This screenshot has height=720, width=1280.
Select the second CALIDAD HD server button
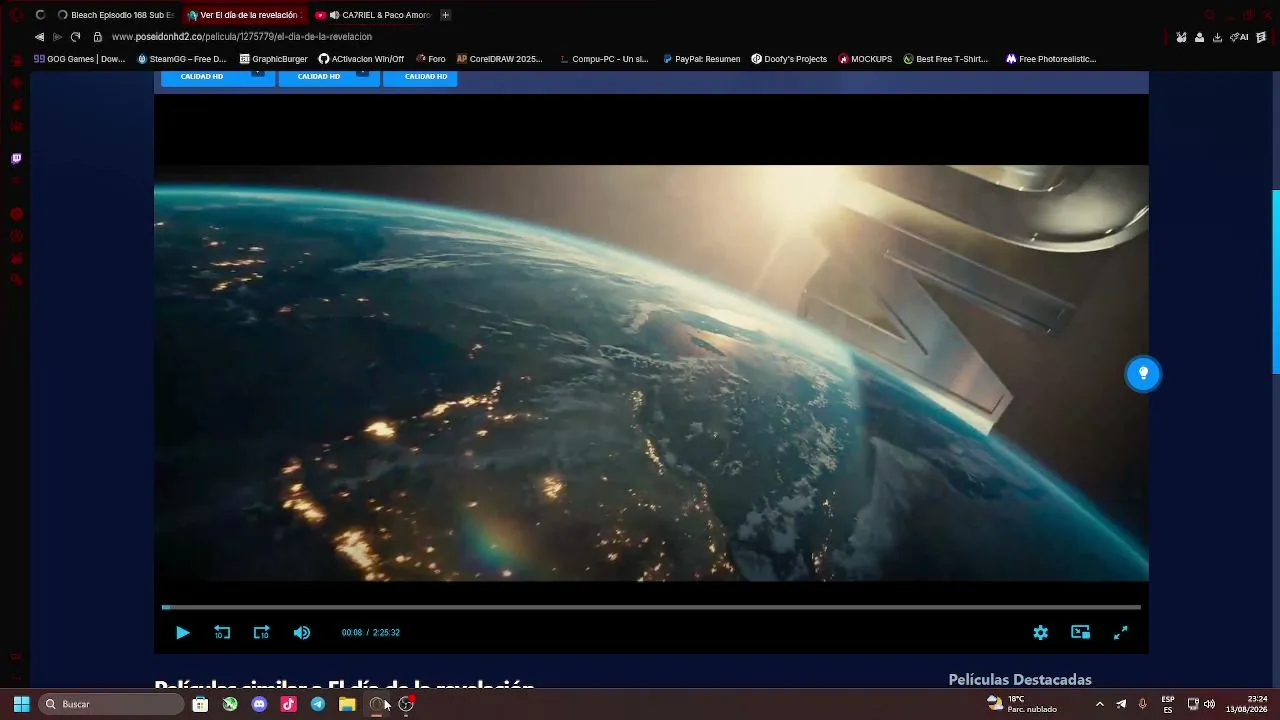328,77
